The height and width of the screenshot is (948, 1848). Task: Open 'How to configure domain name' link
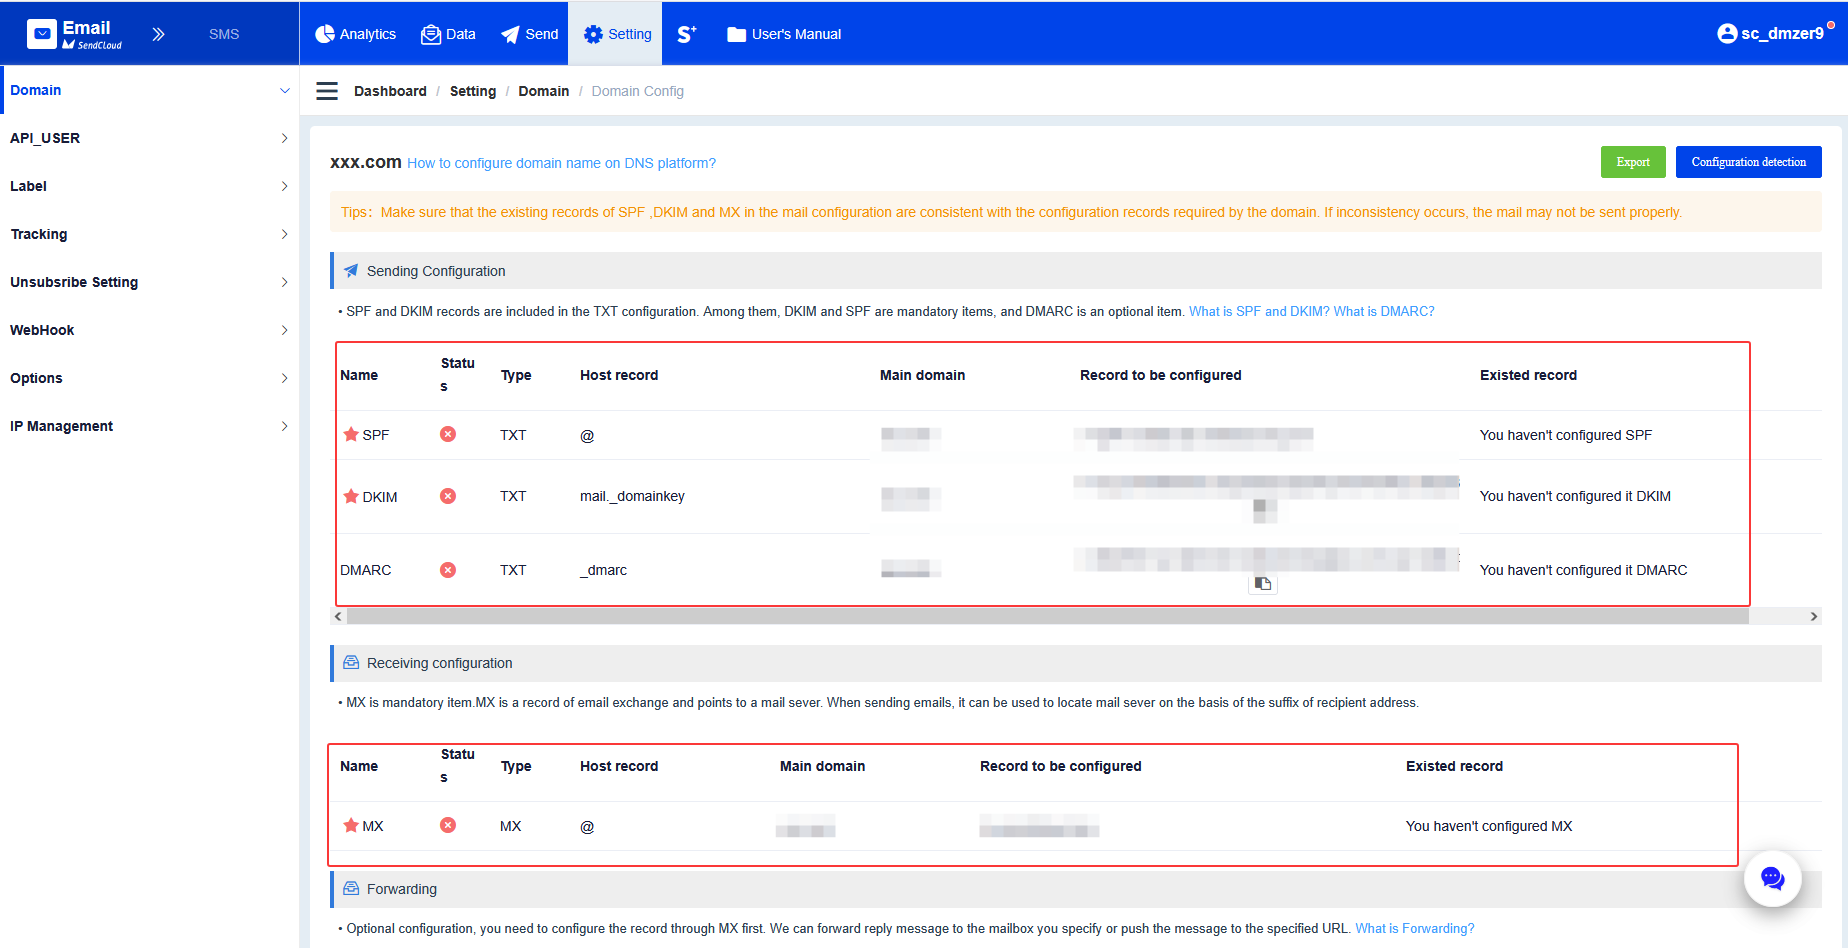(x=561, y=163)
